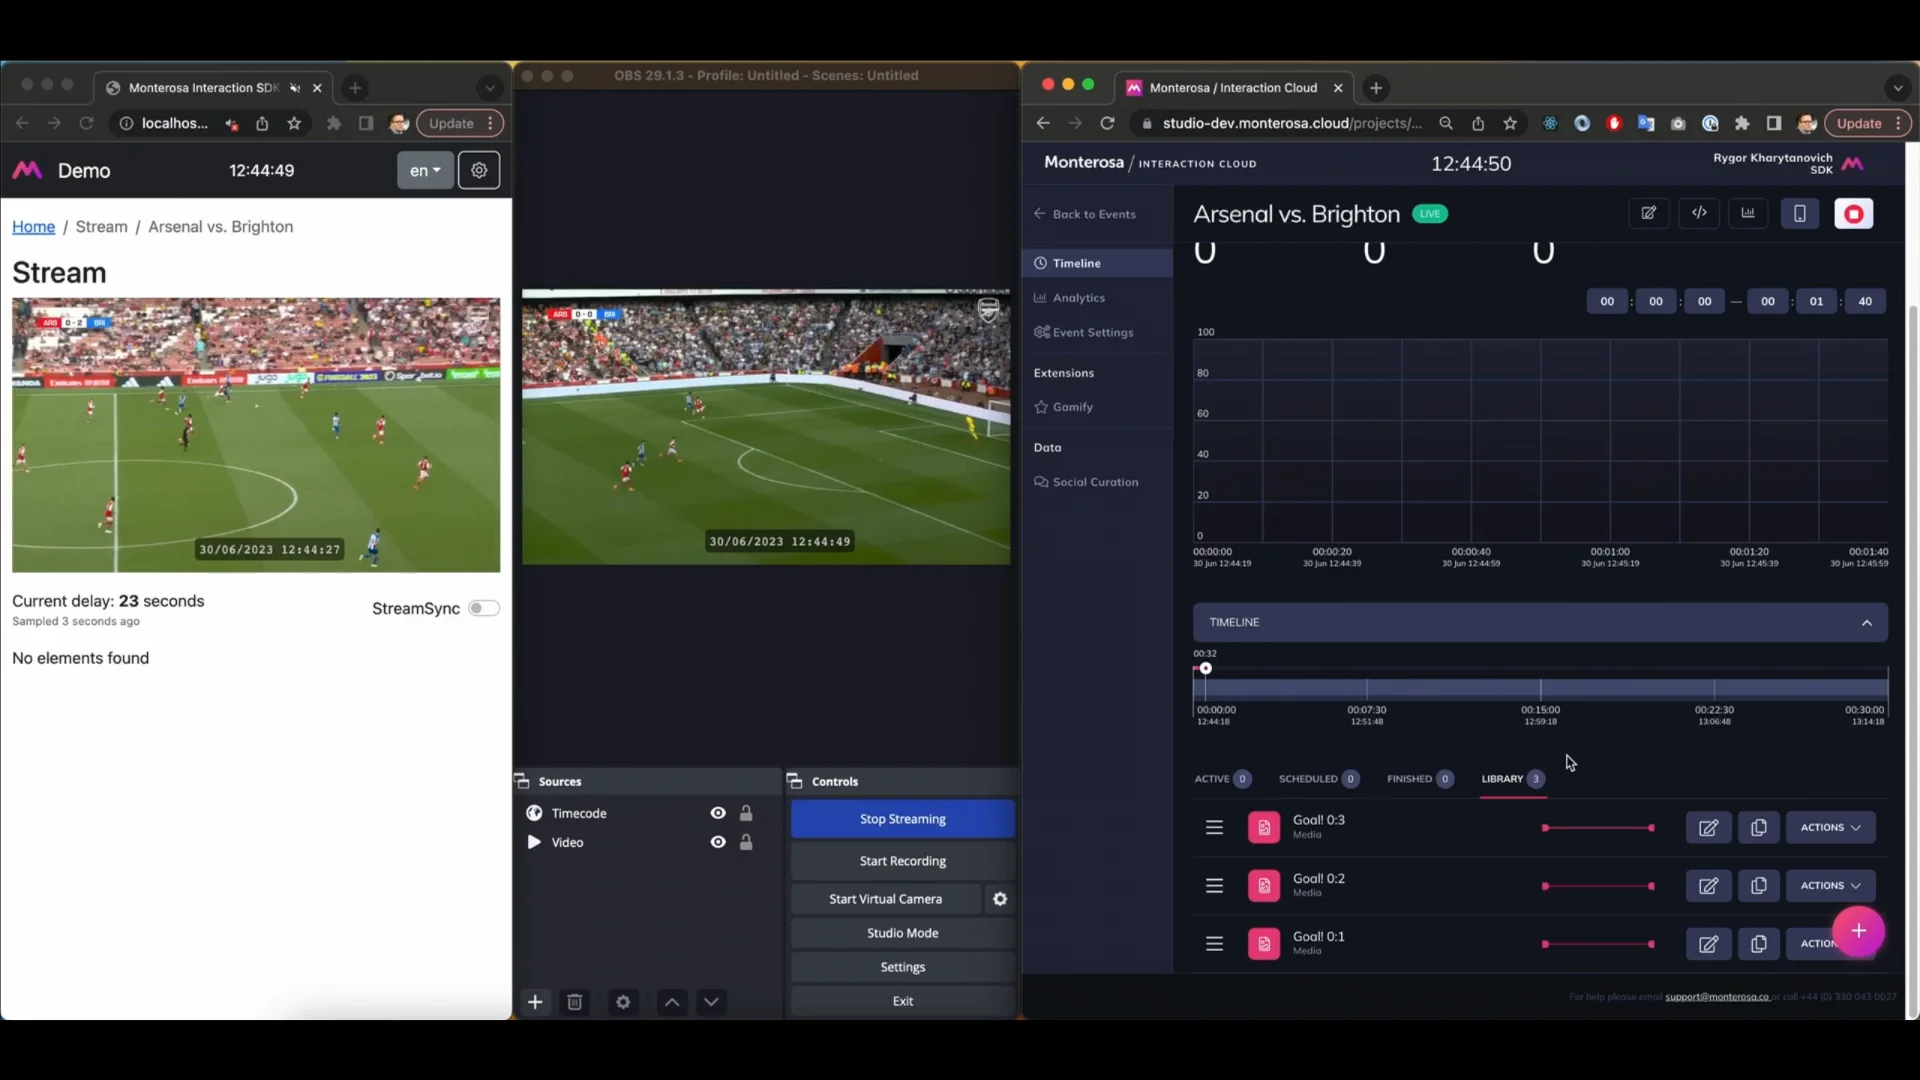Open the language dropdown showing en
This screenshot has width=1920, height=1080.
(x=424, y=170)
